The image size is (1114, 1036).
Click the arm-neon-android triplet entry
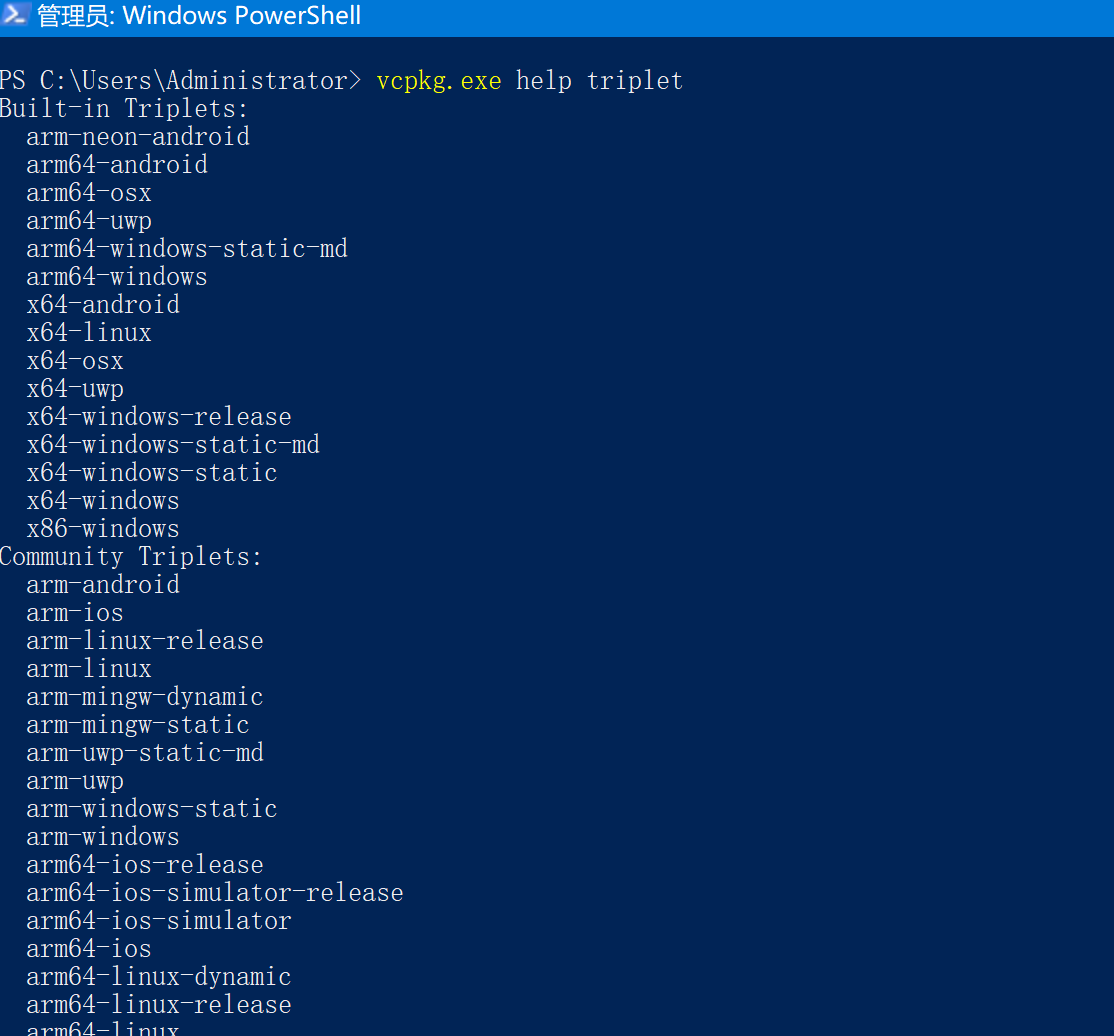coord(137,136)
